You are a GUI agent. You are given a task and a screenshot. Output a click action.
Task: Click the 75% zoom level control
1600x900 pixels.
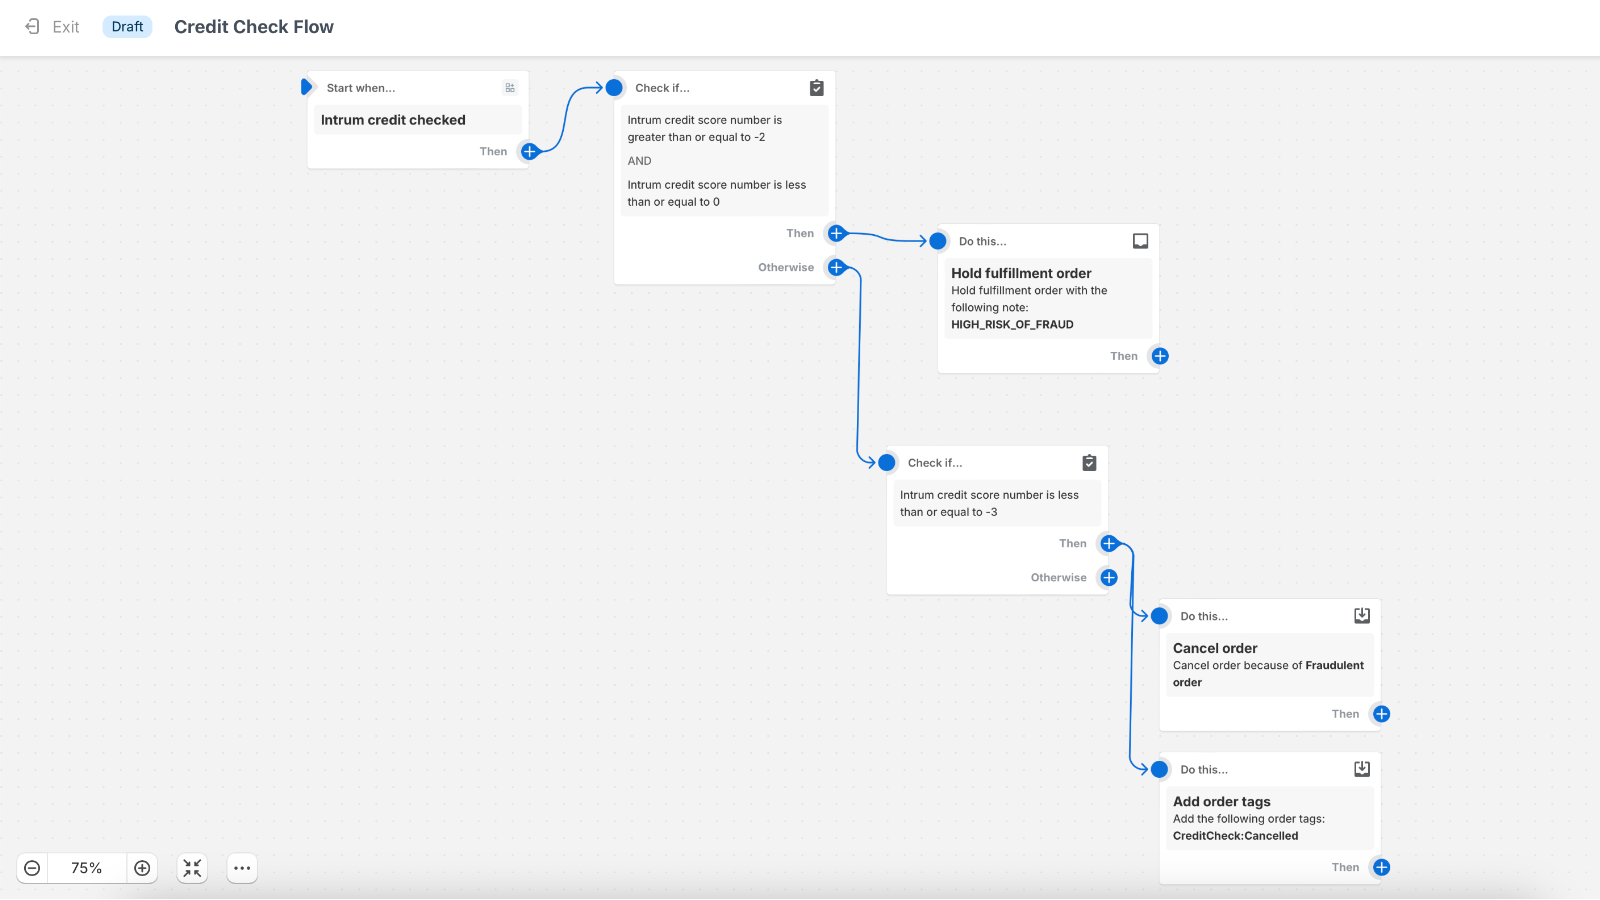pyautogui.click(x=86, y=868)
